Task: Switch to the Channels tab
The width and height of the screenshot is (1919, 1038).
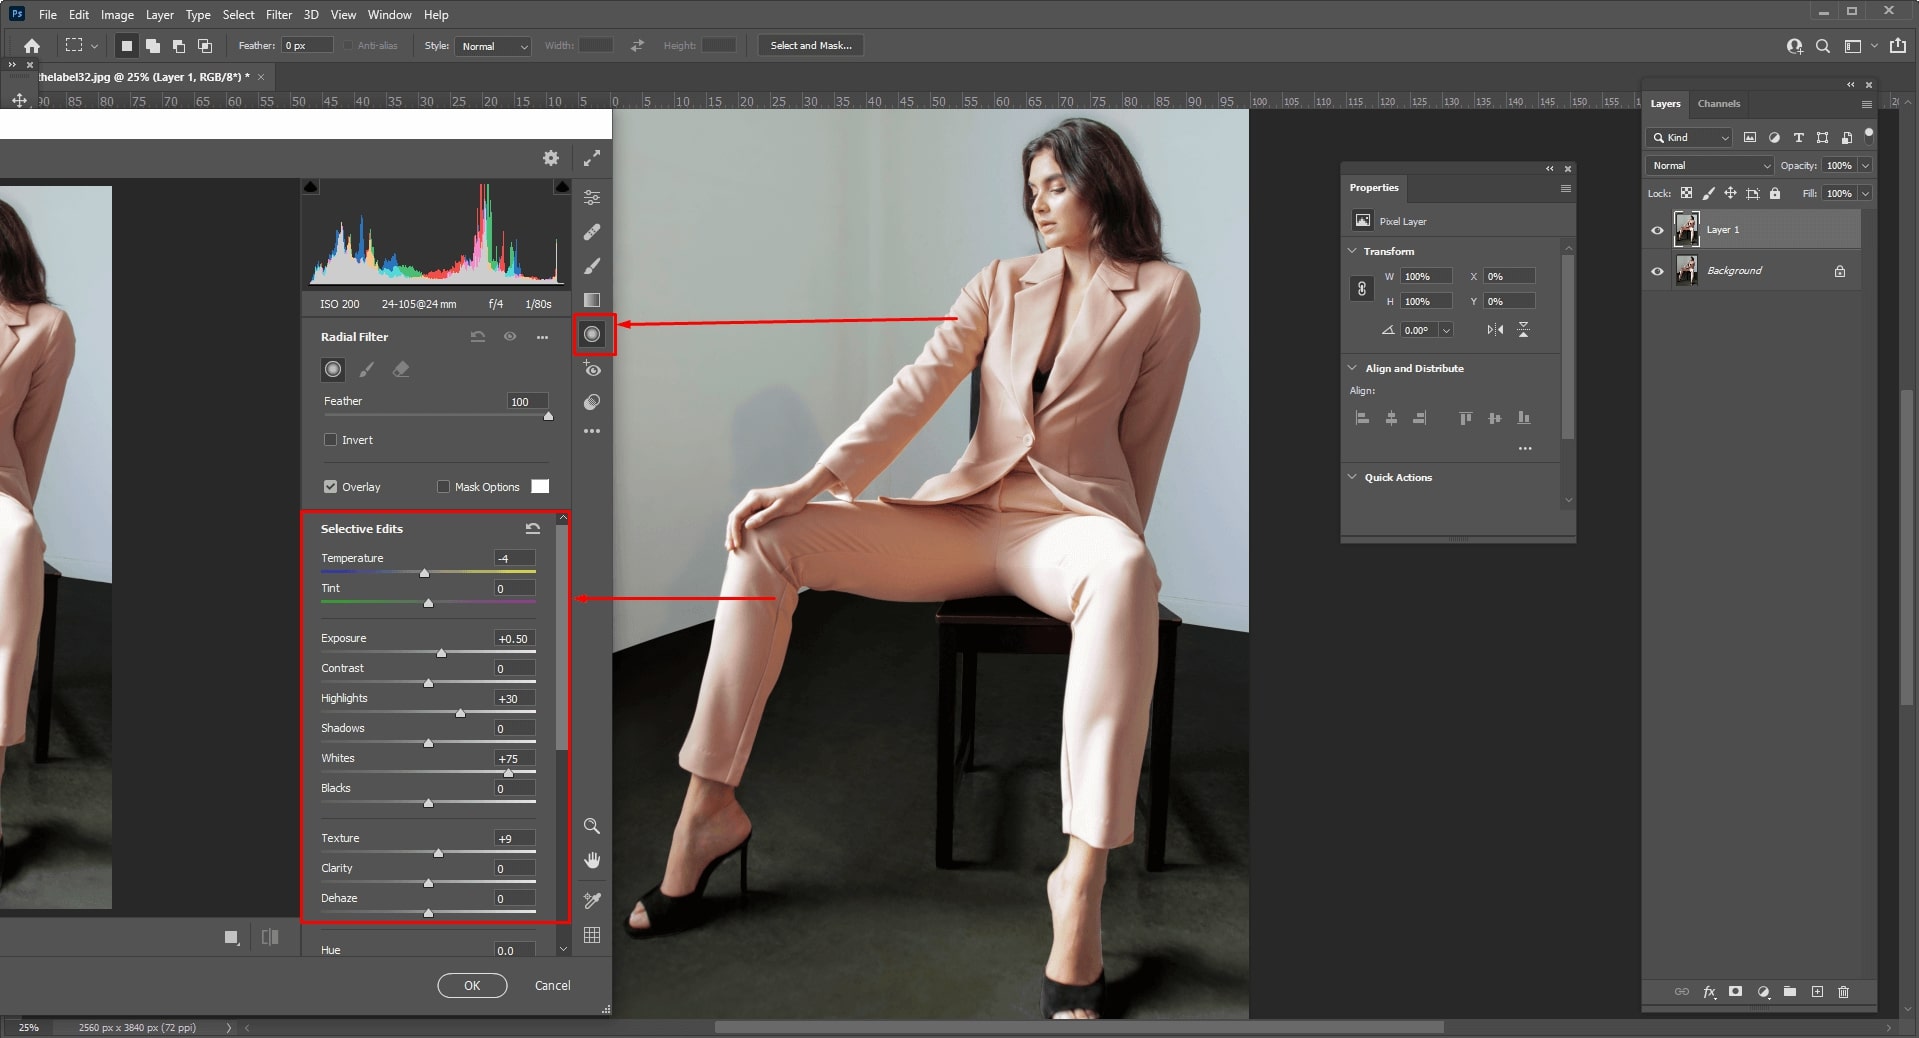Action: coord(1718,103)
